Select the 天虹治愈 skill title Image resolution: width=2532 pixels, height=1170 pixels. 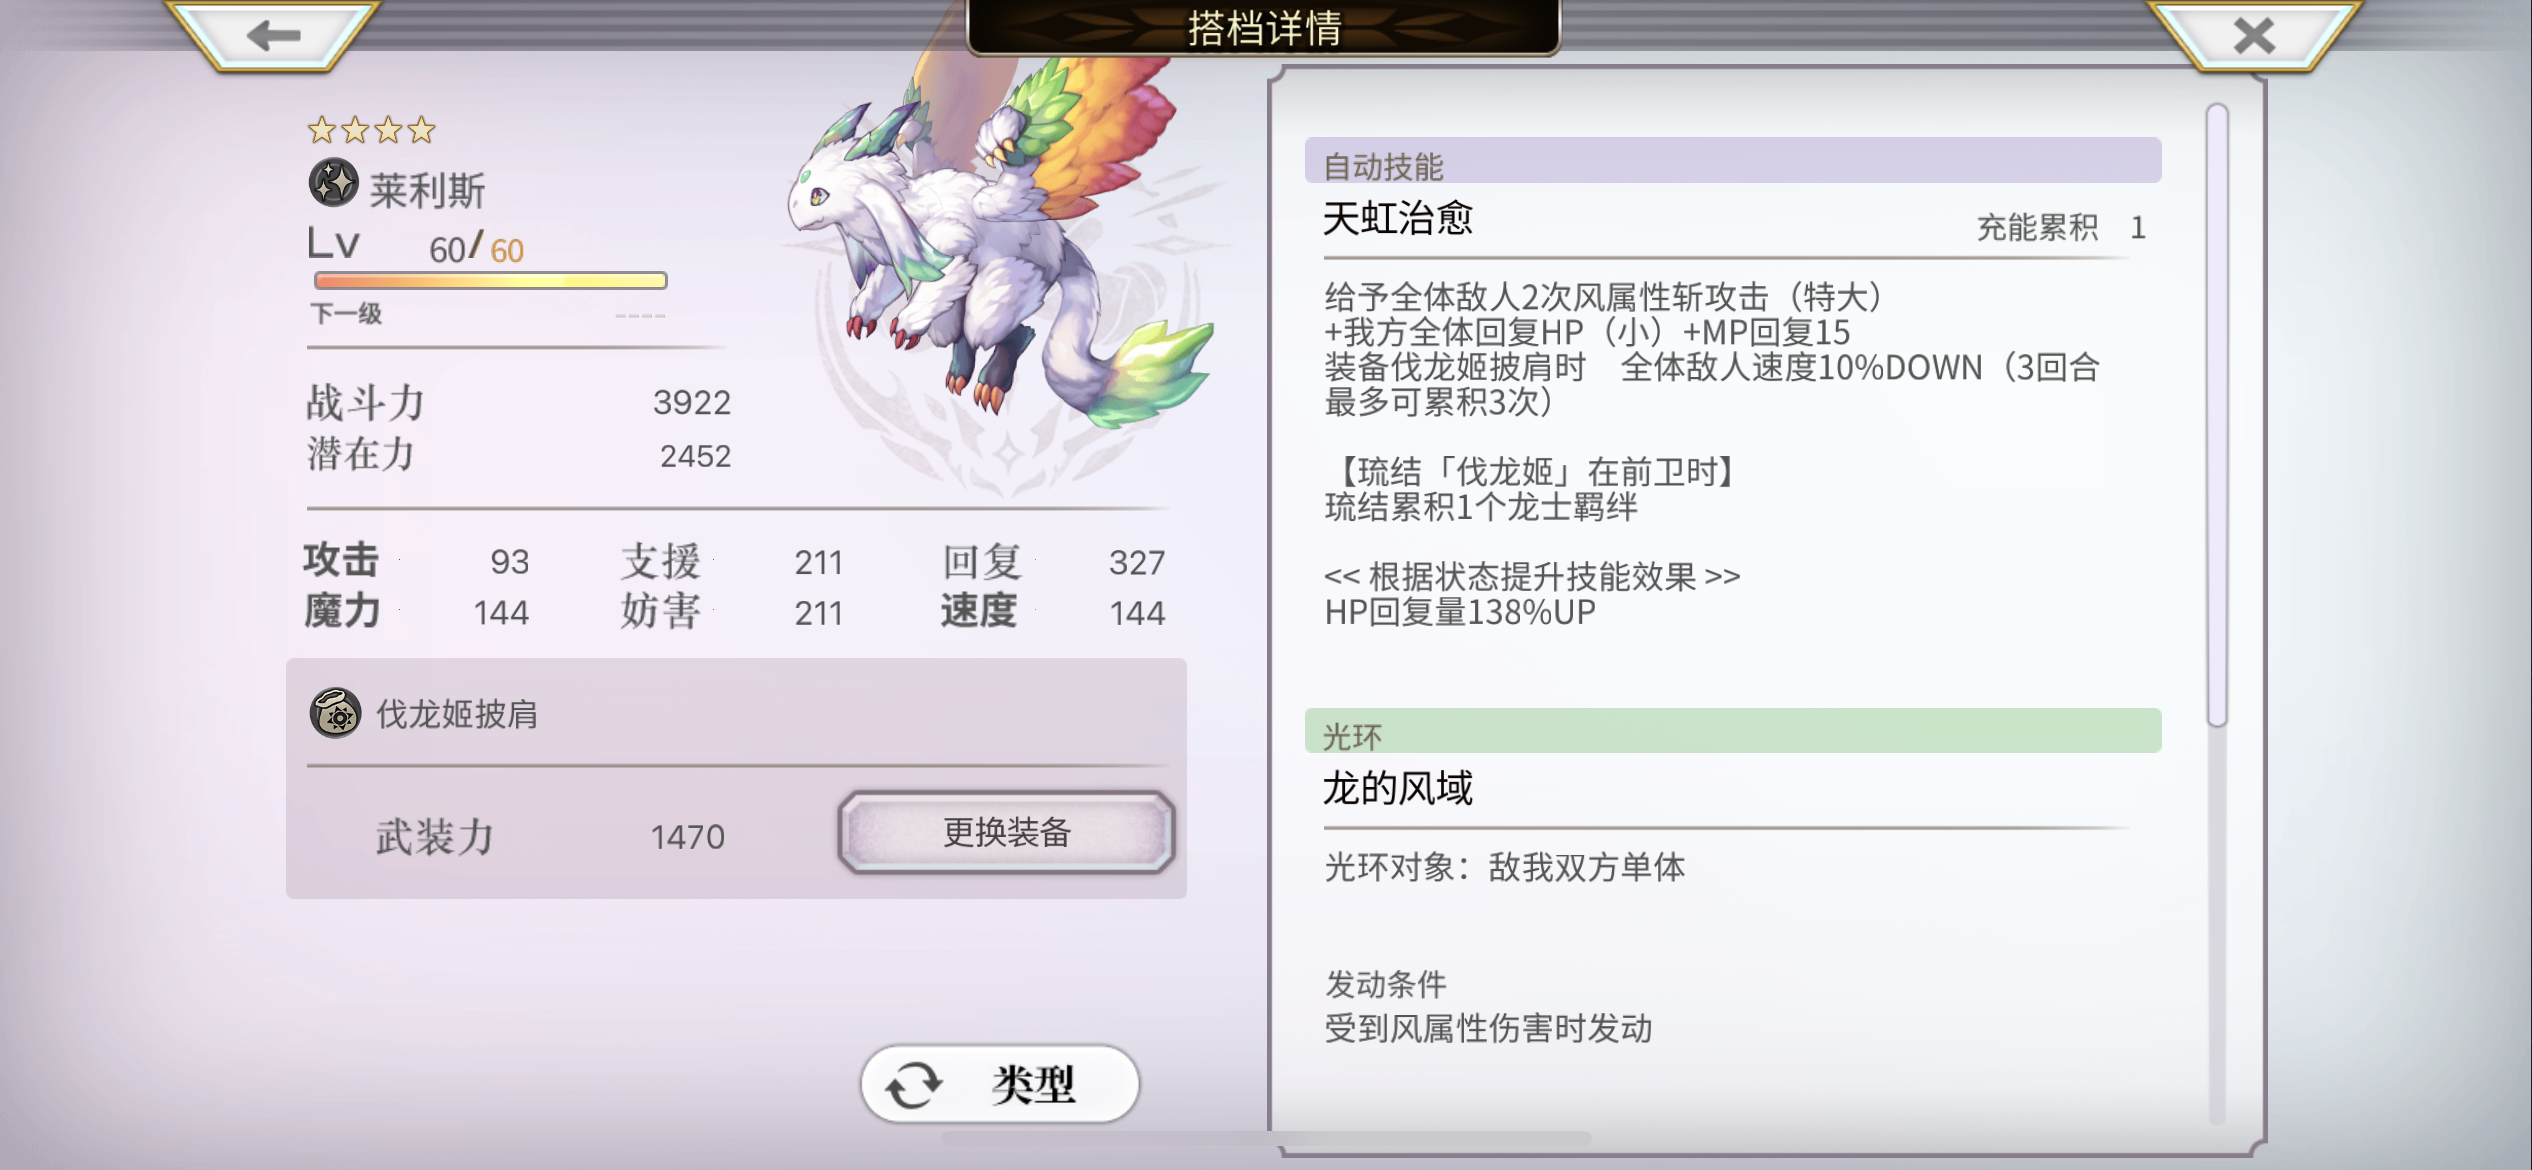(1397, 217)
